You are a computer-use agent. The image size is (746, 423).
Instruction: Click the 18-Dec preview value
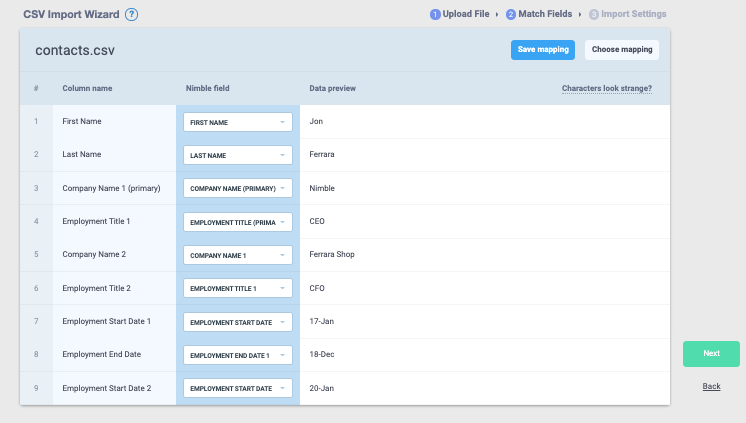322,354
